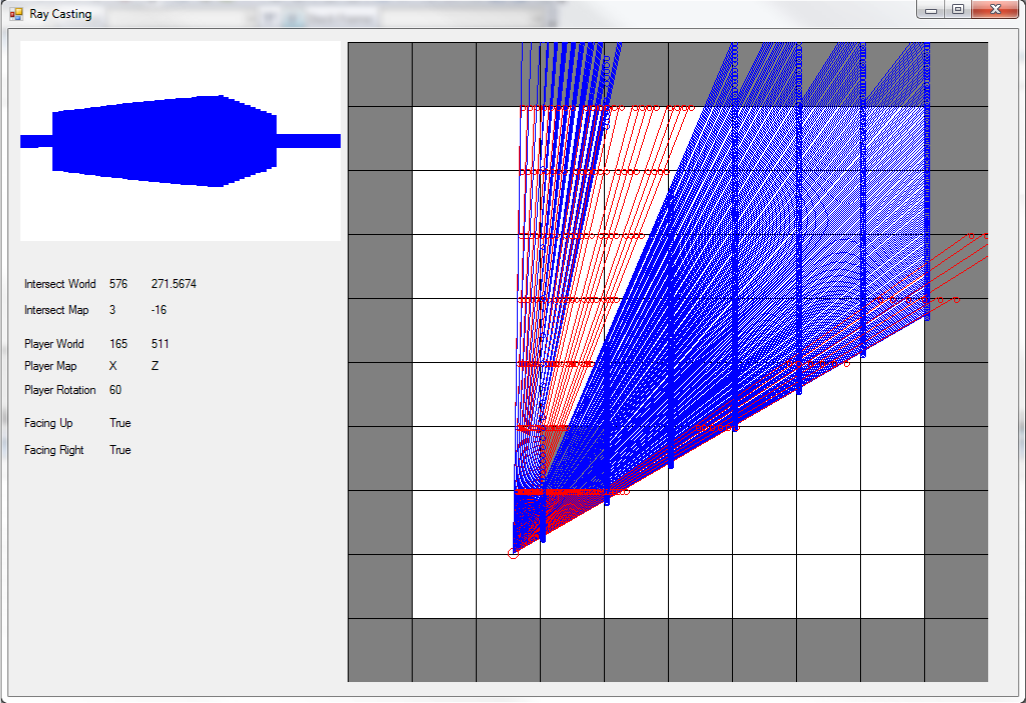Click the 'Intersect World' label
The image size is (1026, 703).
pos(59,283)
